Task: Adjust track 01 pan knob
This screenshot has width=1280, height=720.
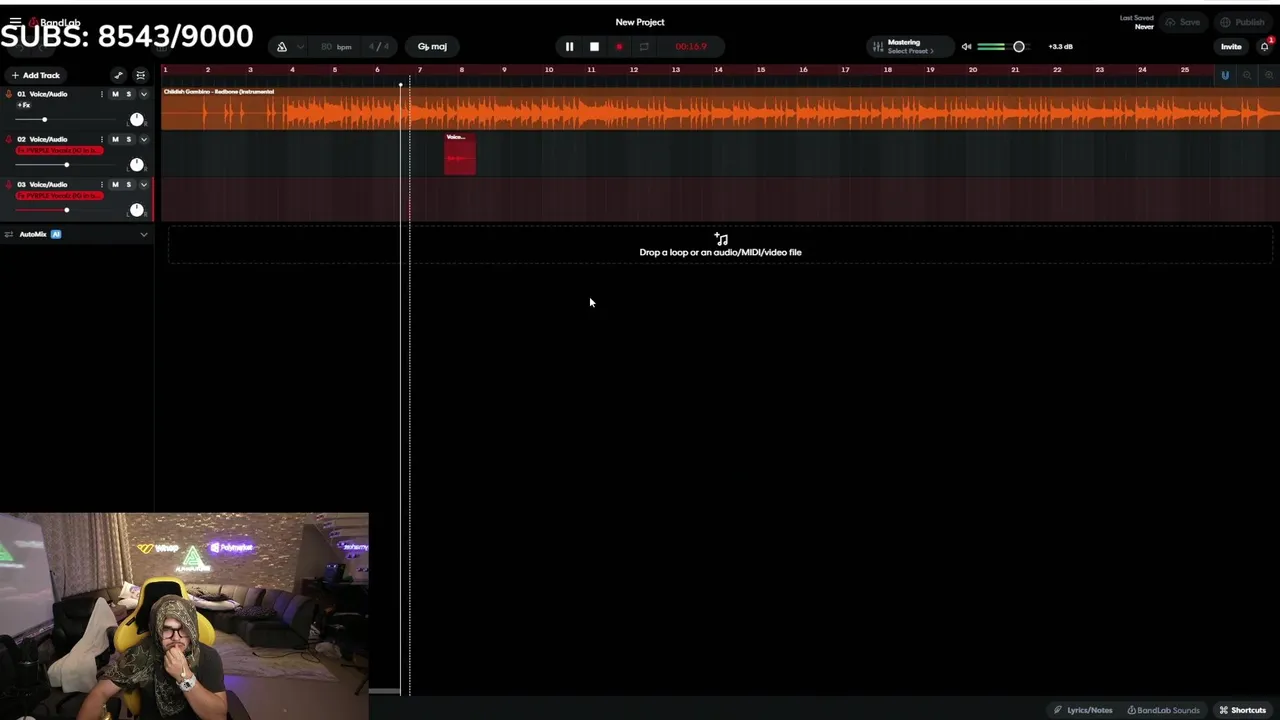Action: [137, 119]
